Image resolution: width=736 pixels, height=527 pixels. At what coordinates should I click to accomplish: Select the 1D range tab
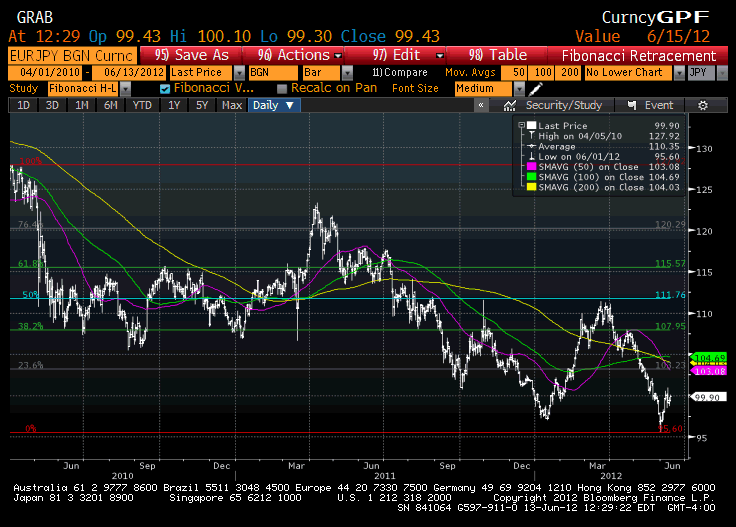(x=23, y=105)
